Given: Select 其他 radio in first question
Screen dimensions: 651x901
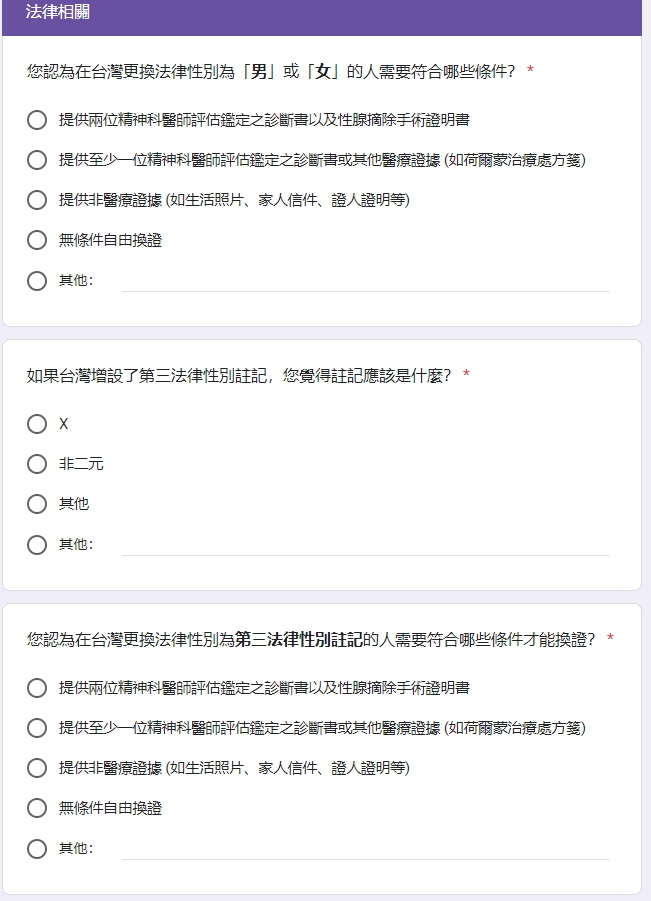Looking at the screenshot, I should click(37, 281).
